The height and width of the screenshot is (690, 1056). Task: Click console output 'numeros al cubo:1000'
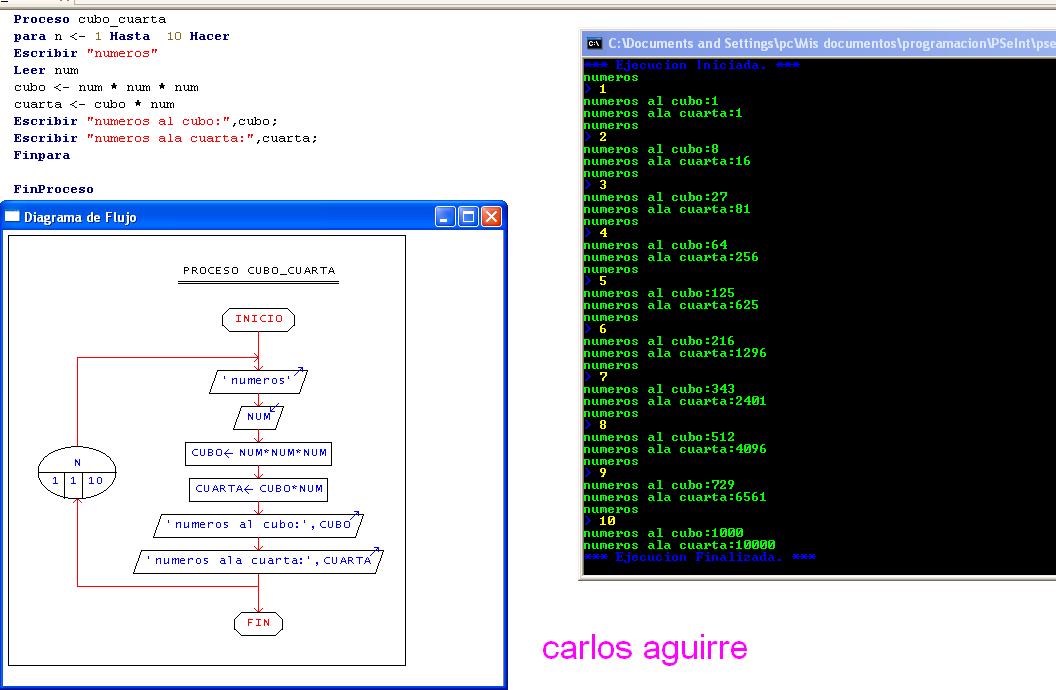coord(663,533)
